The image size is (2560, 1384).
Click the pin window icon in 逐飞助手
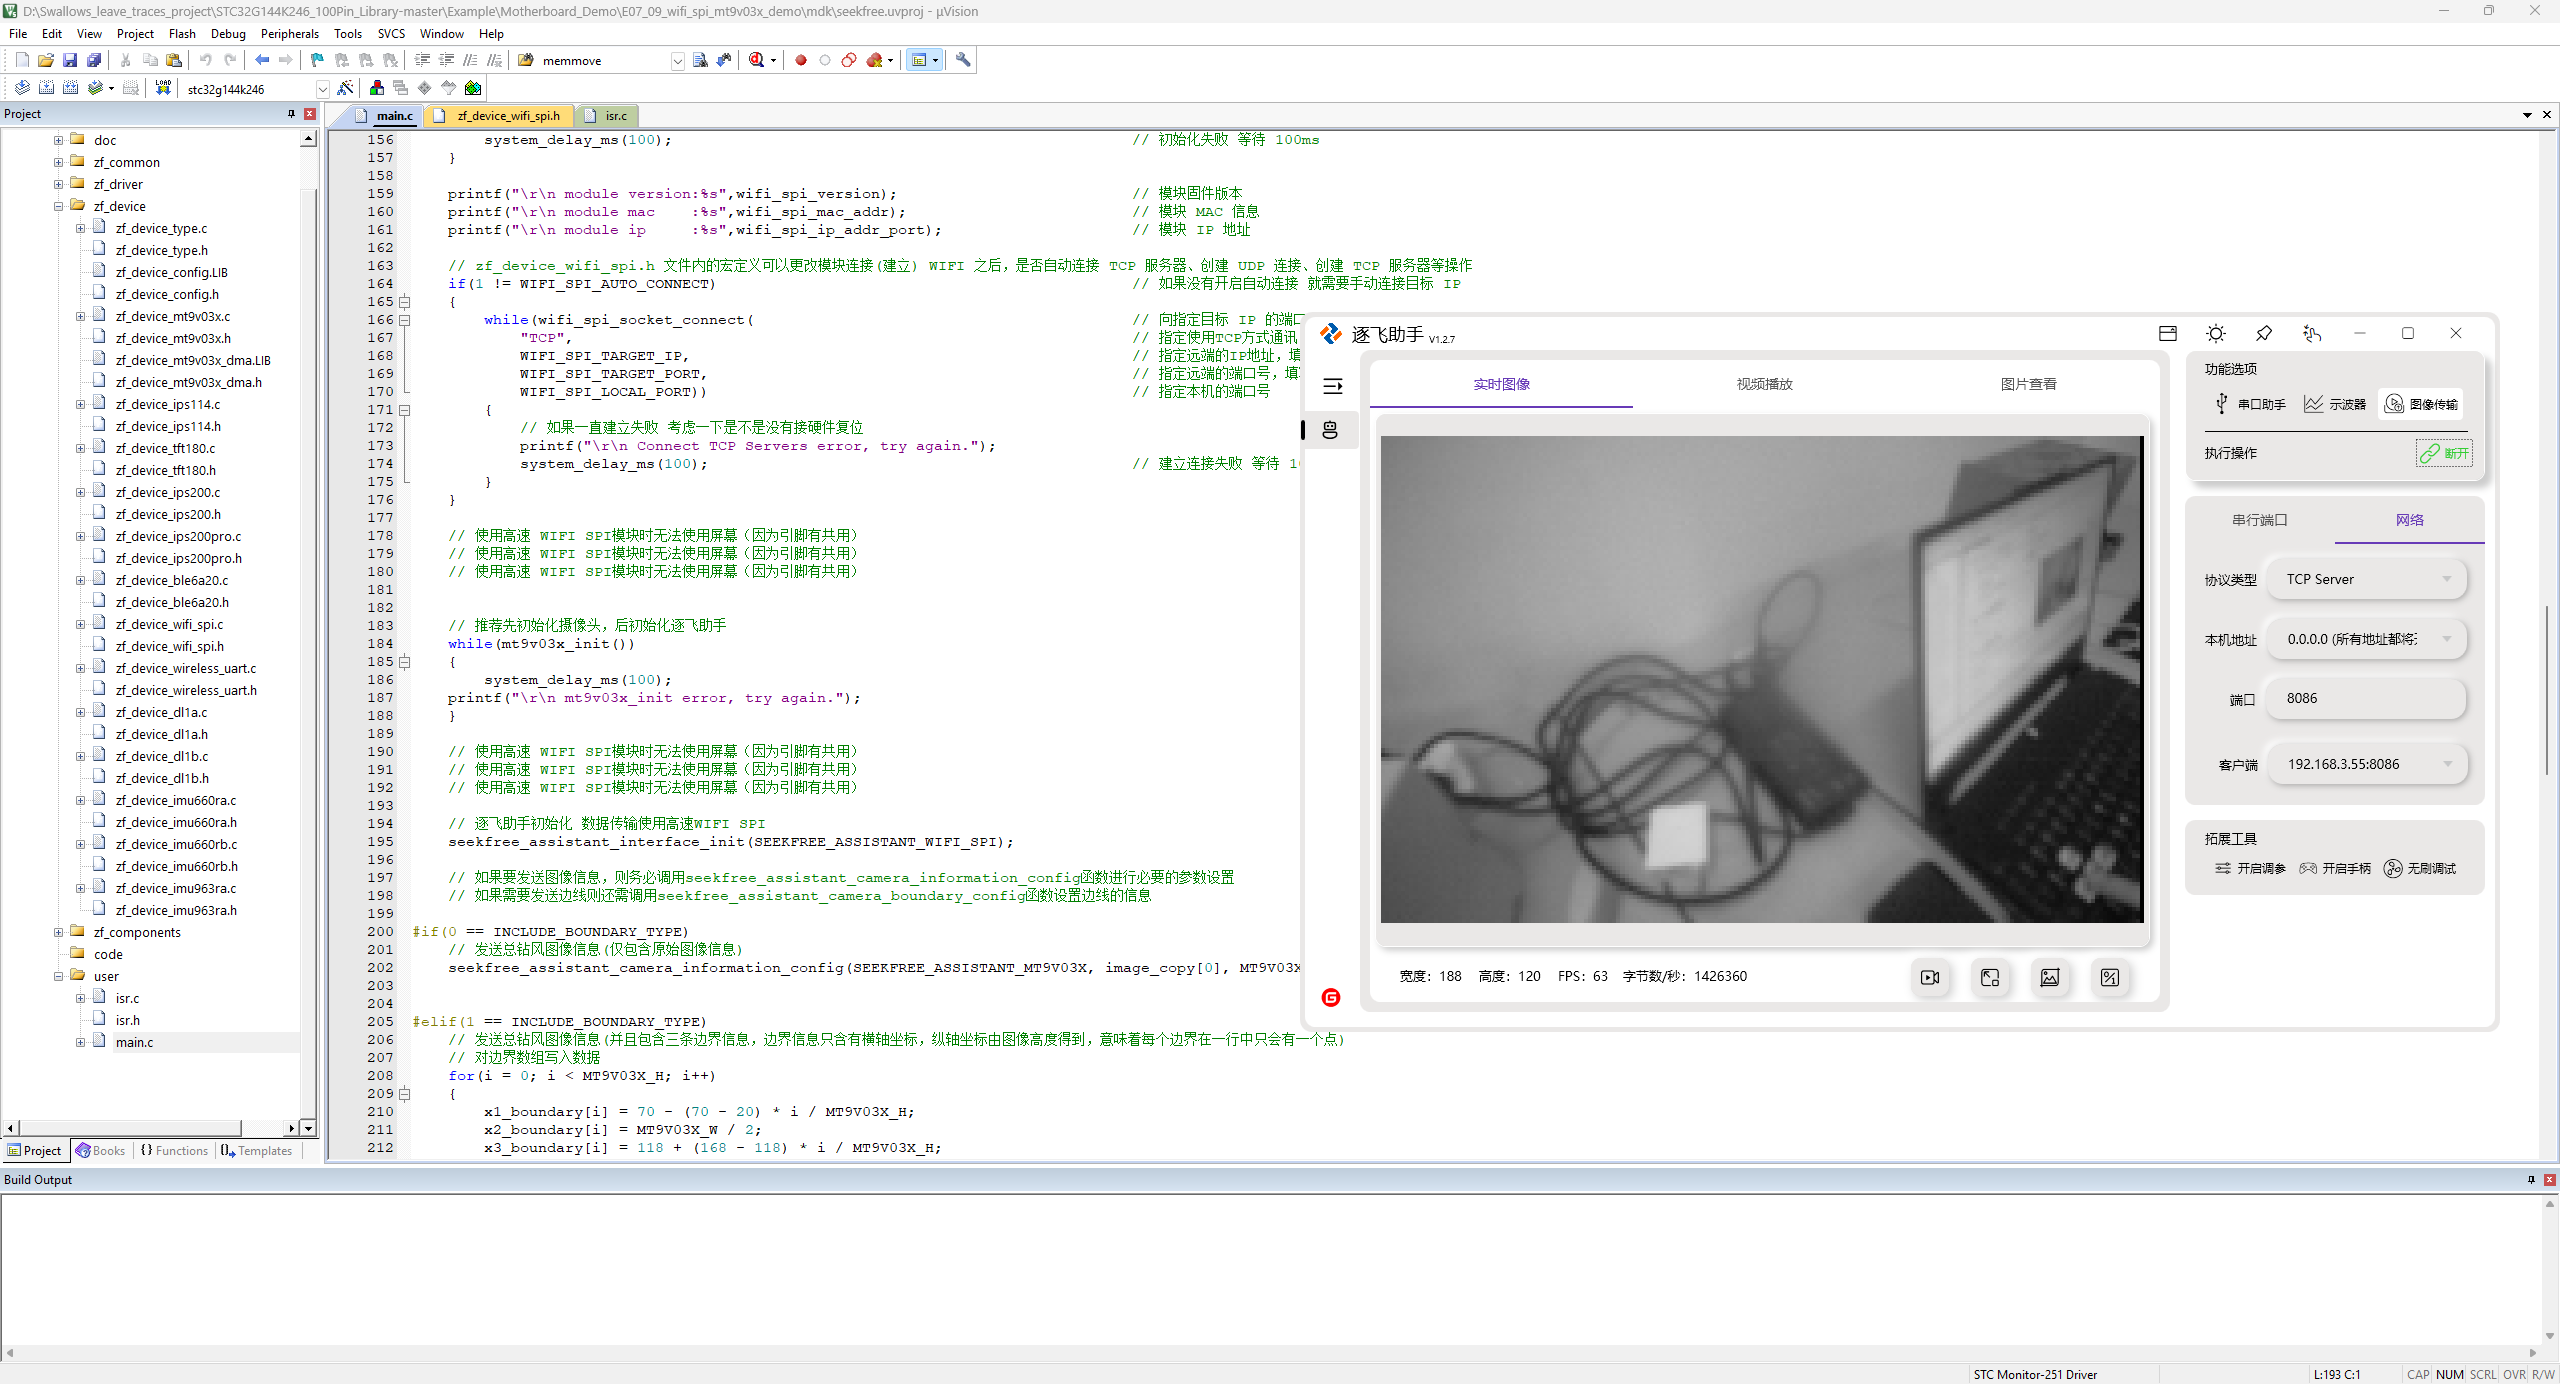(2264, 334)
